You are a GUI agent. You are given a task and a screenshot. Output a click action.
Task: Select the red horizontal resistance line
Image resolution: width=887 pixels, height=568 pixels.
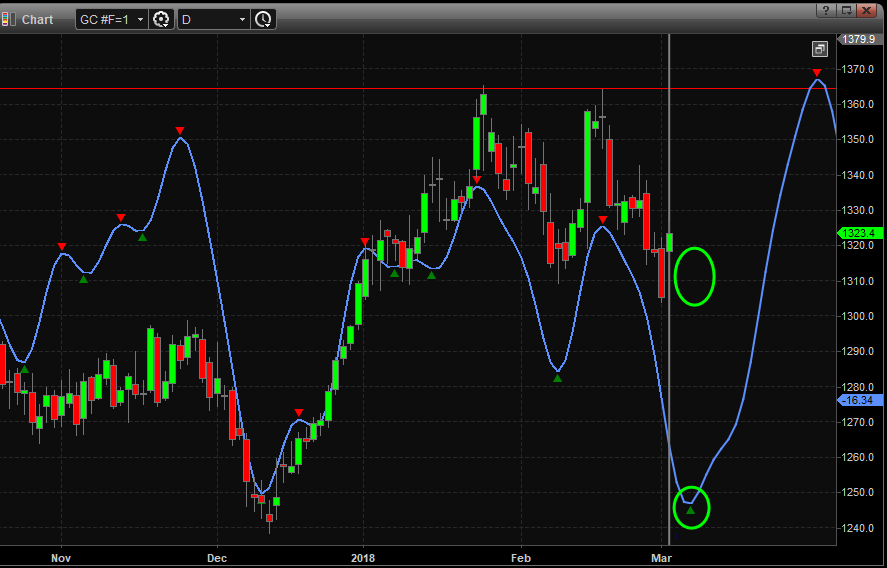point(300,89)
